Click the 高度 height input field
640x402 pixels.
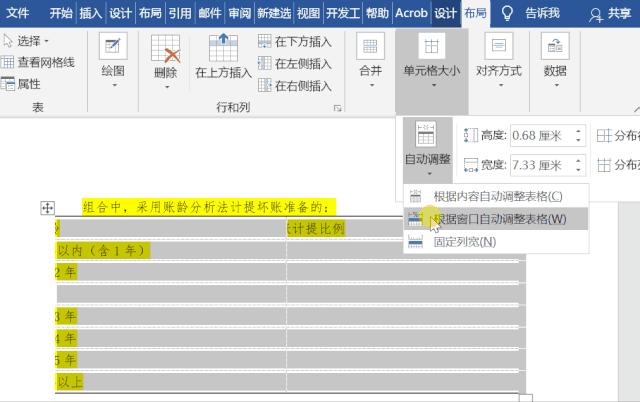coord(542,135)
